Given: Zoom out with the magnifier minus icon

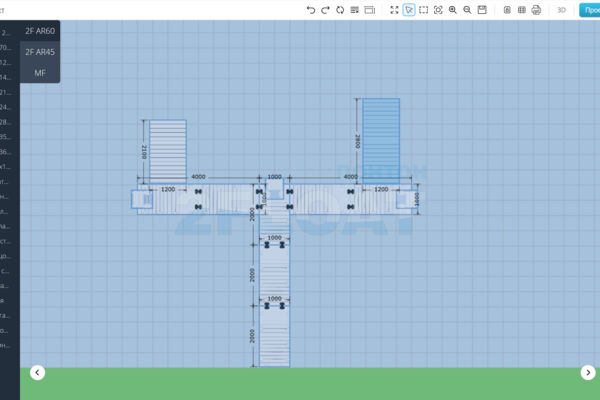Looking at the screenshot, I should pos(467,10).
